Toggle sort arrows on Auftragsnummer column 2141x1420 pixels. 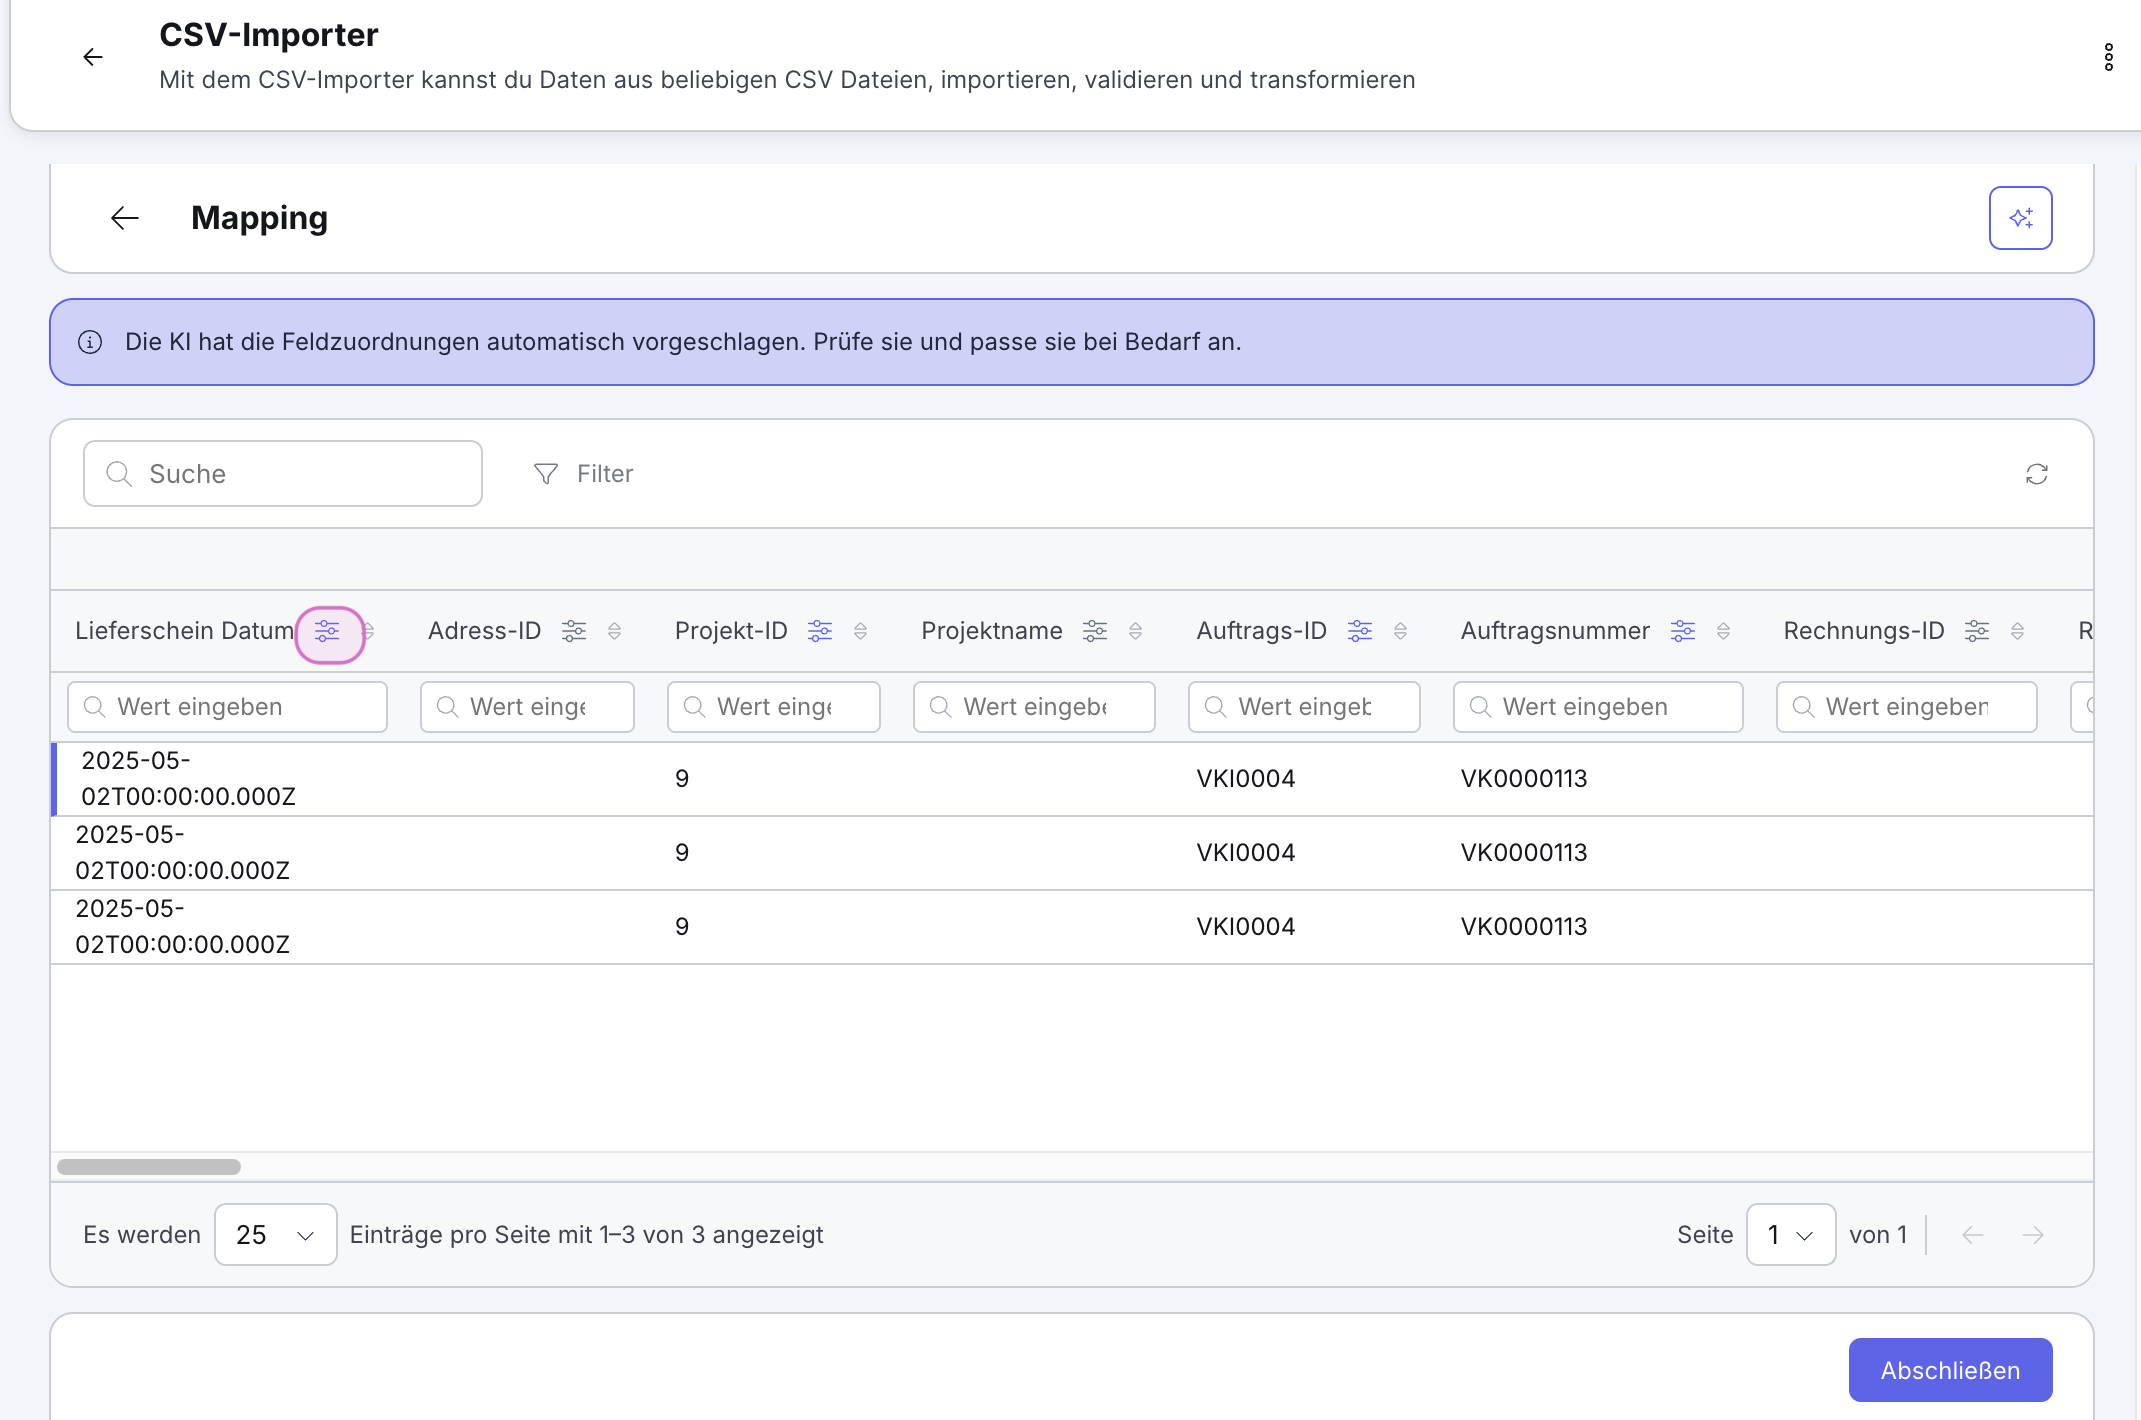(x=1723, y=631)
